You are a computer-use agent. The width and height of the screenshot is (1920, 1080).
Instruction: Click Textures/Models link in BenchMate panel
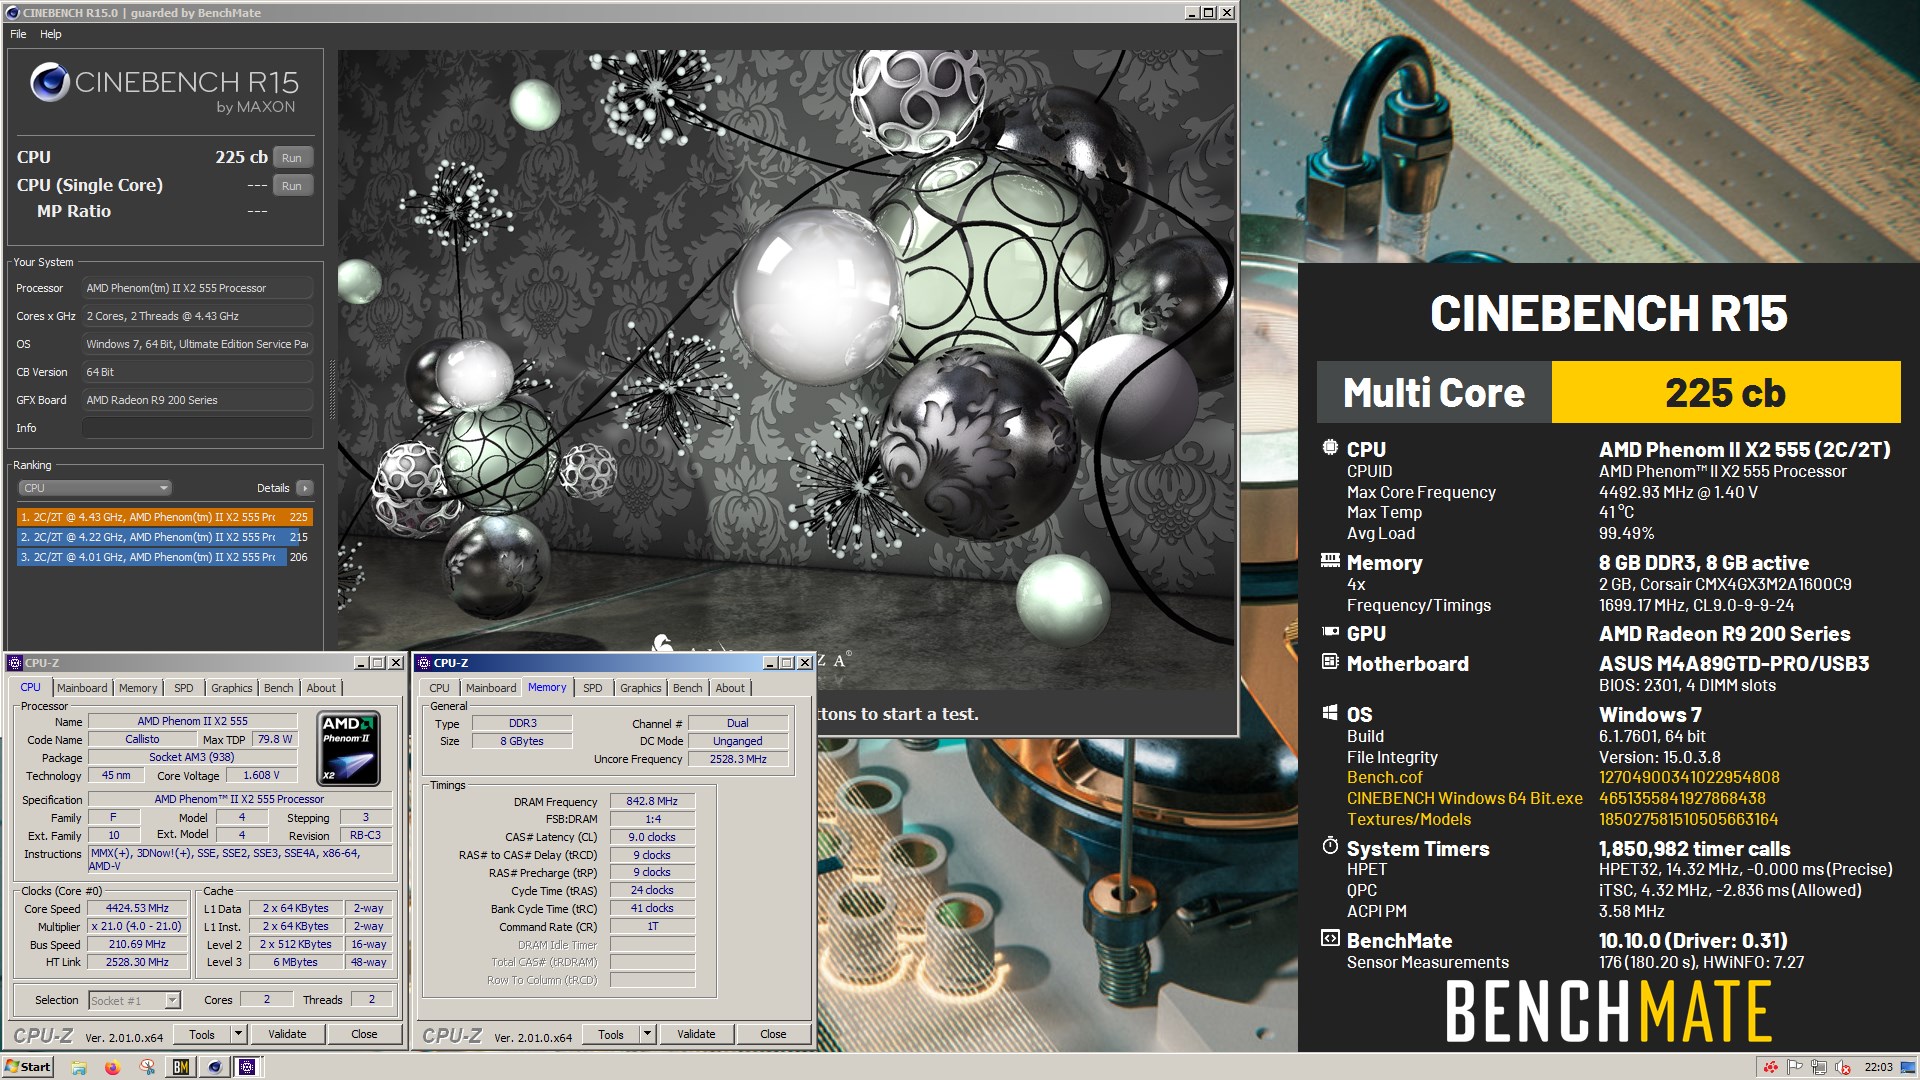[x=1408, y=820]
